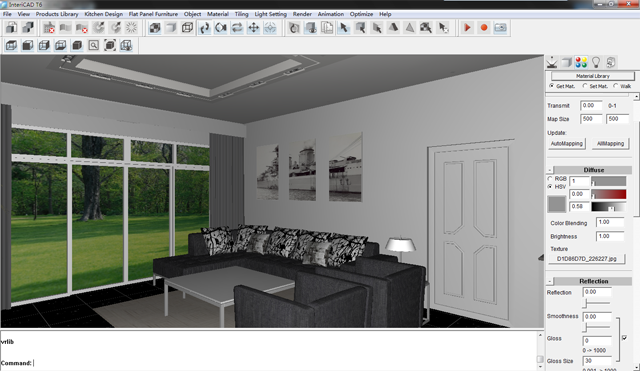Open the Kitchen Design menu
640x371 pixels.
[x=103, y=14]
